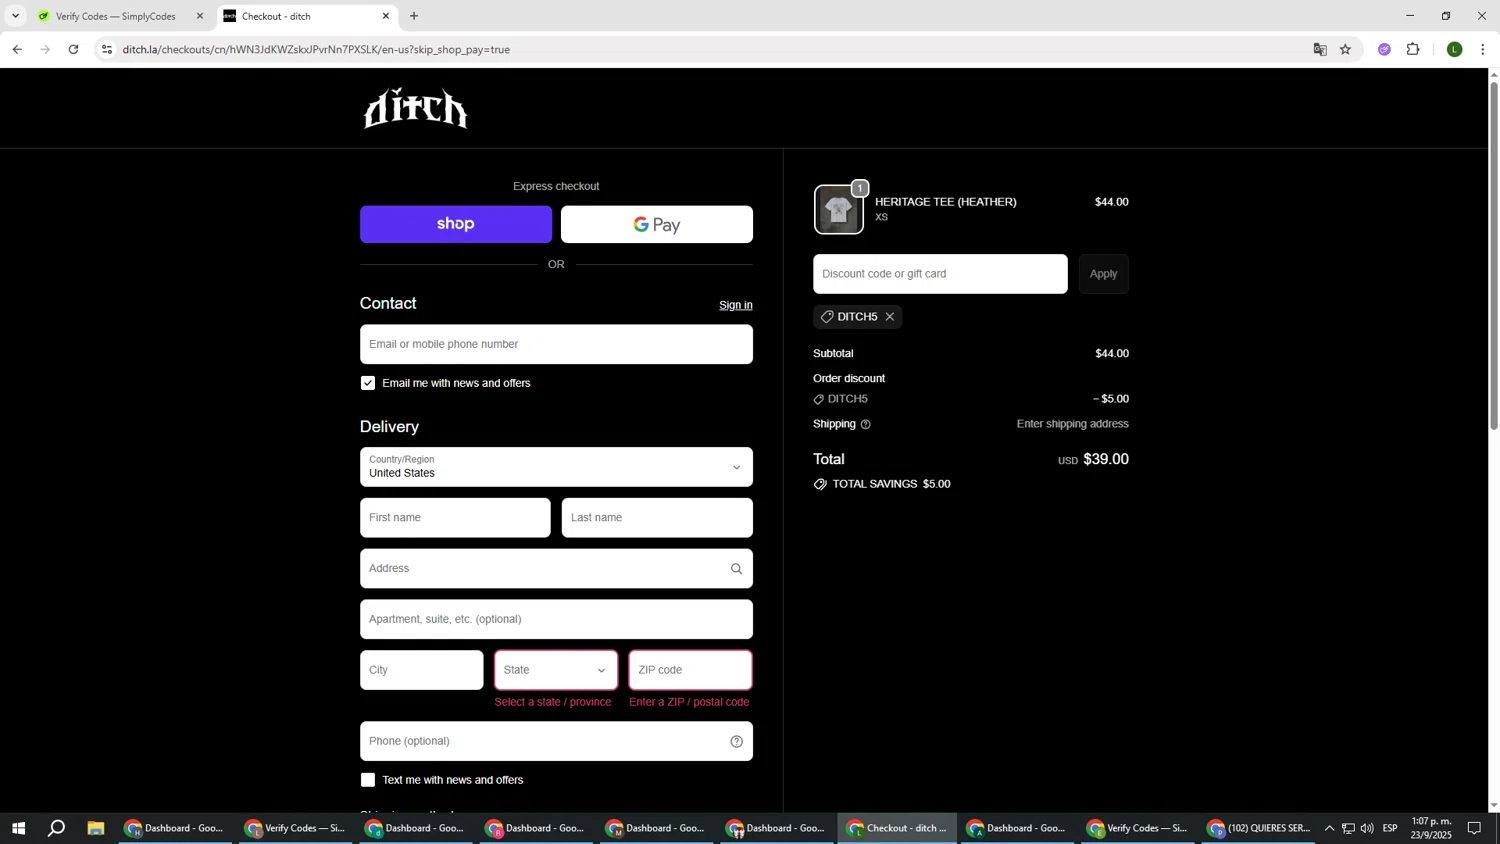This screenshot has height=844, width=1500.
Task: Focus the email or mobile phone field
Action: pyautogui.click(x=556, y=345)
